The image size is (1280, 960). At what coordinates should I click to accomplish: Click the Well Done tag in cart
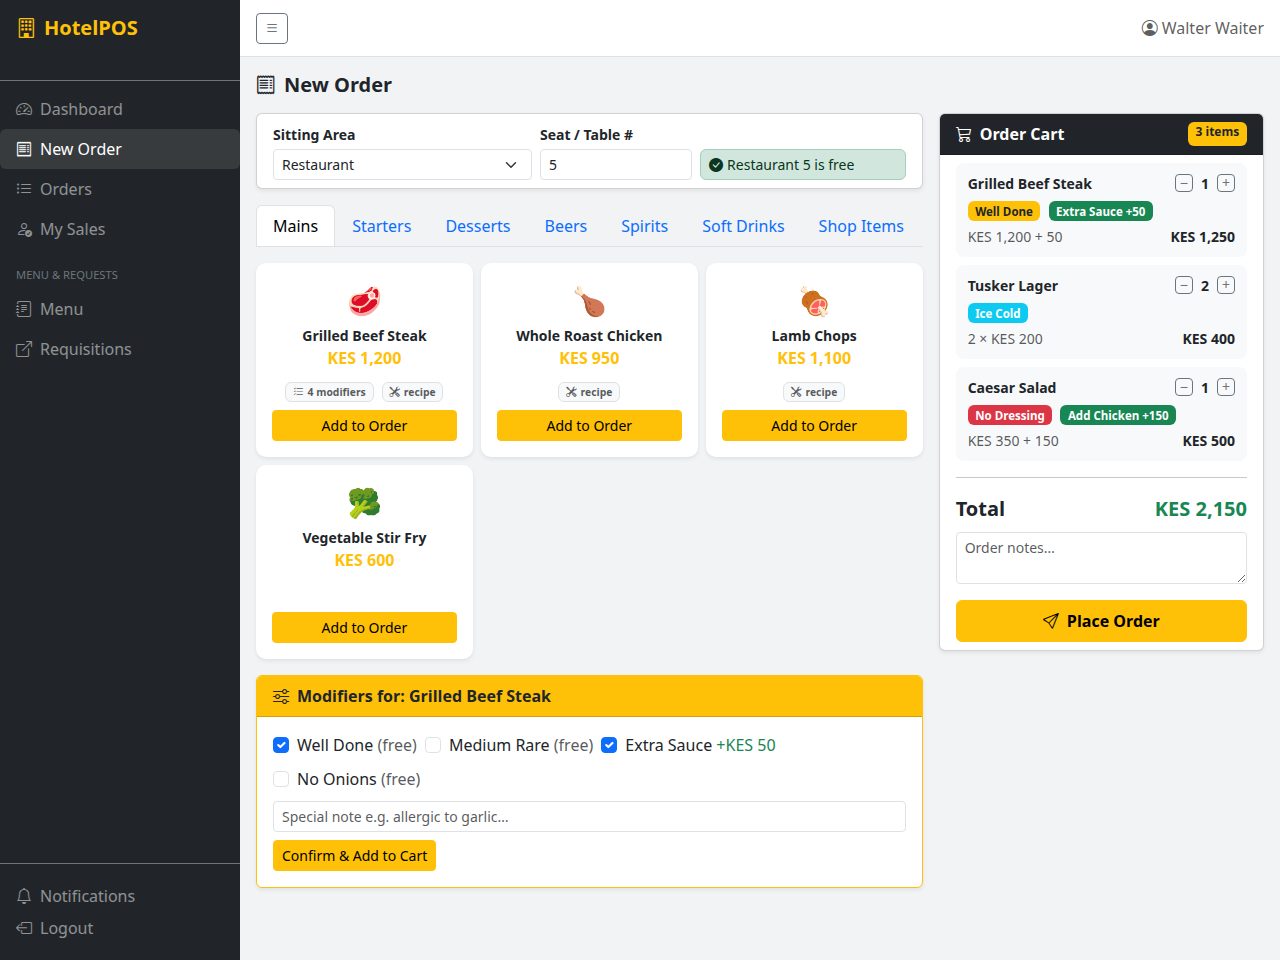tap(1004, 211)
